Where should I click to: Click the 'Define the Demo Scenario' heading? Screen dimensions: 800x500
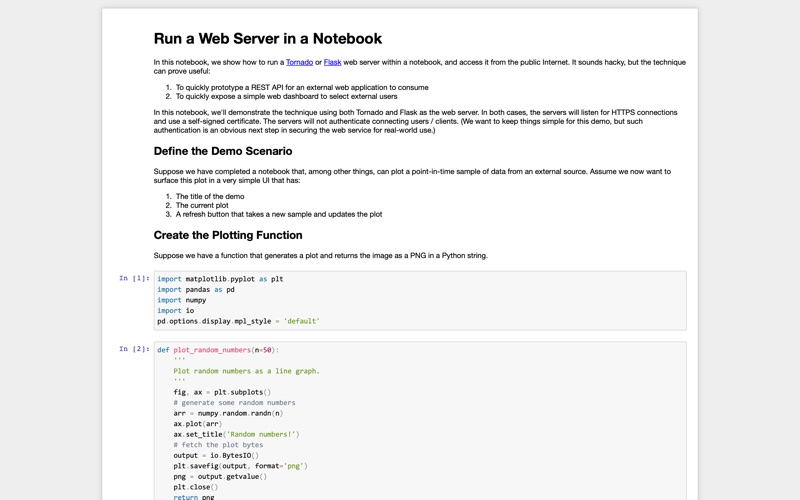222,151
